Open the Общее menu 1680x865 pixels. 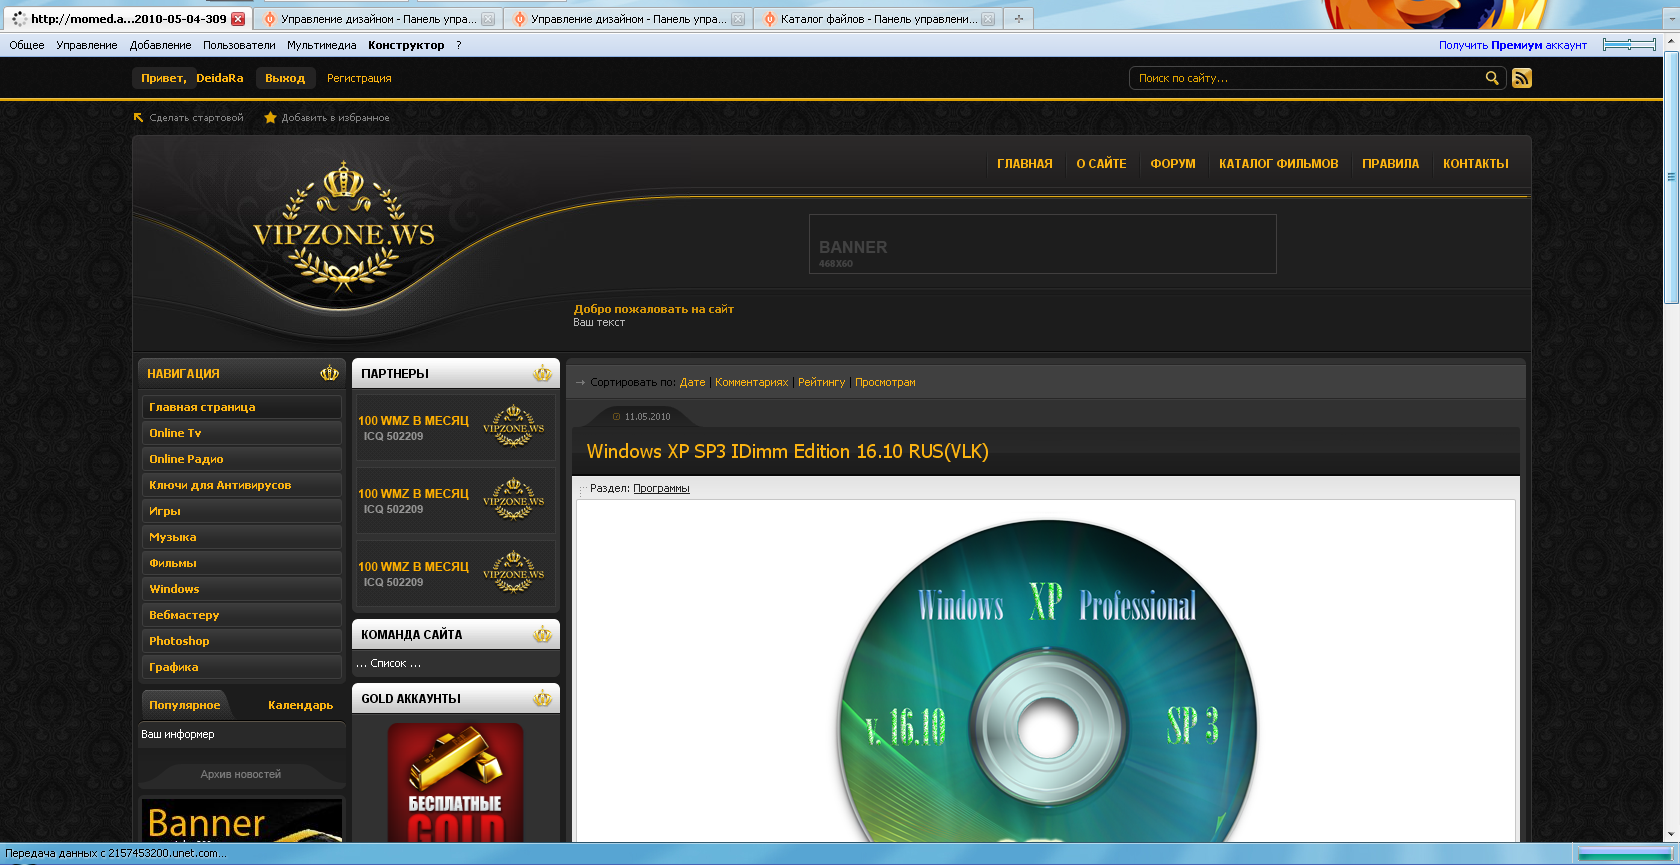pos(27,45)
